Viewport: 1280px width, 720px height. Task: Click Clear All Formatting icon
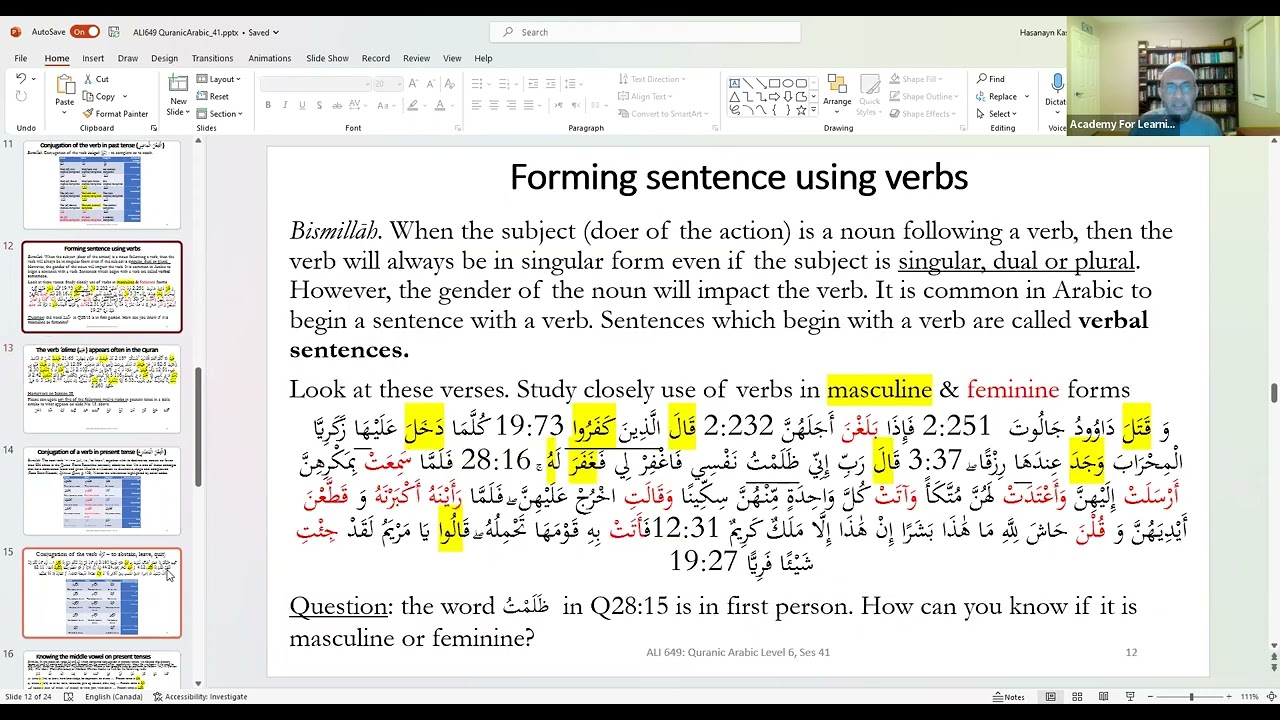click(x=449, y=84)
